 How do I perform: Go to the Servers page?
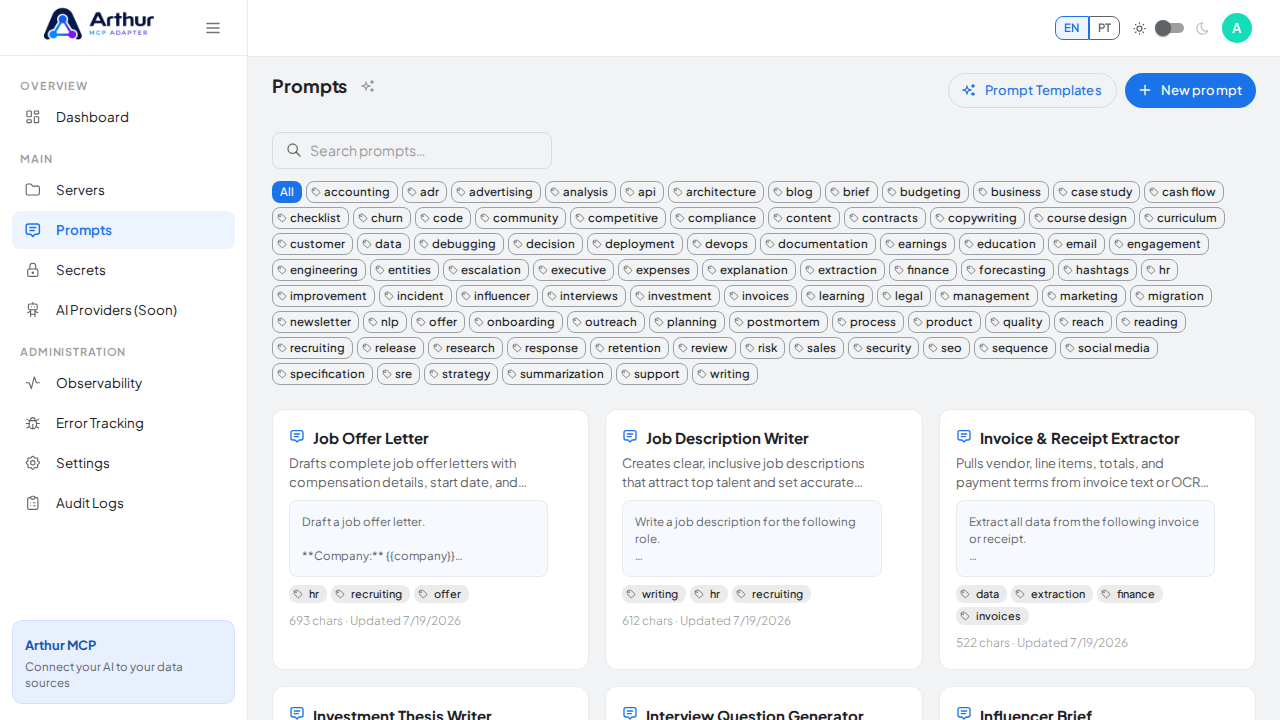pyautogui.click(x=123, y=190)
